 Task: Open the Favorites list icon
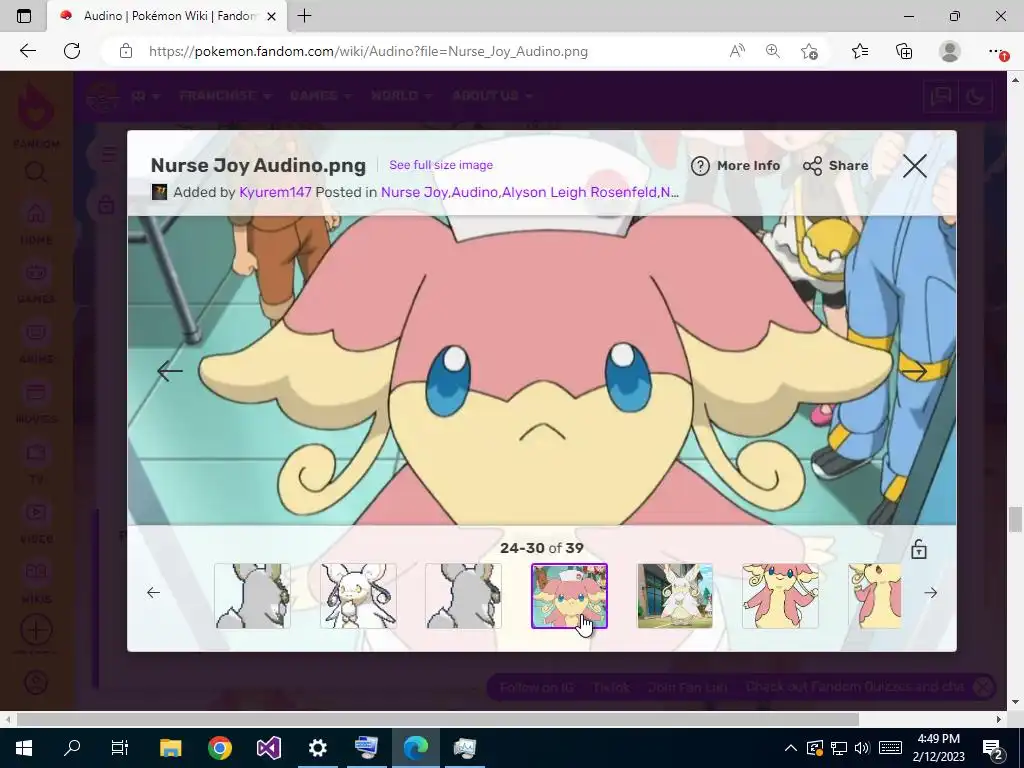(x=860, y=51)
